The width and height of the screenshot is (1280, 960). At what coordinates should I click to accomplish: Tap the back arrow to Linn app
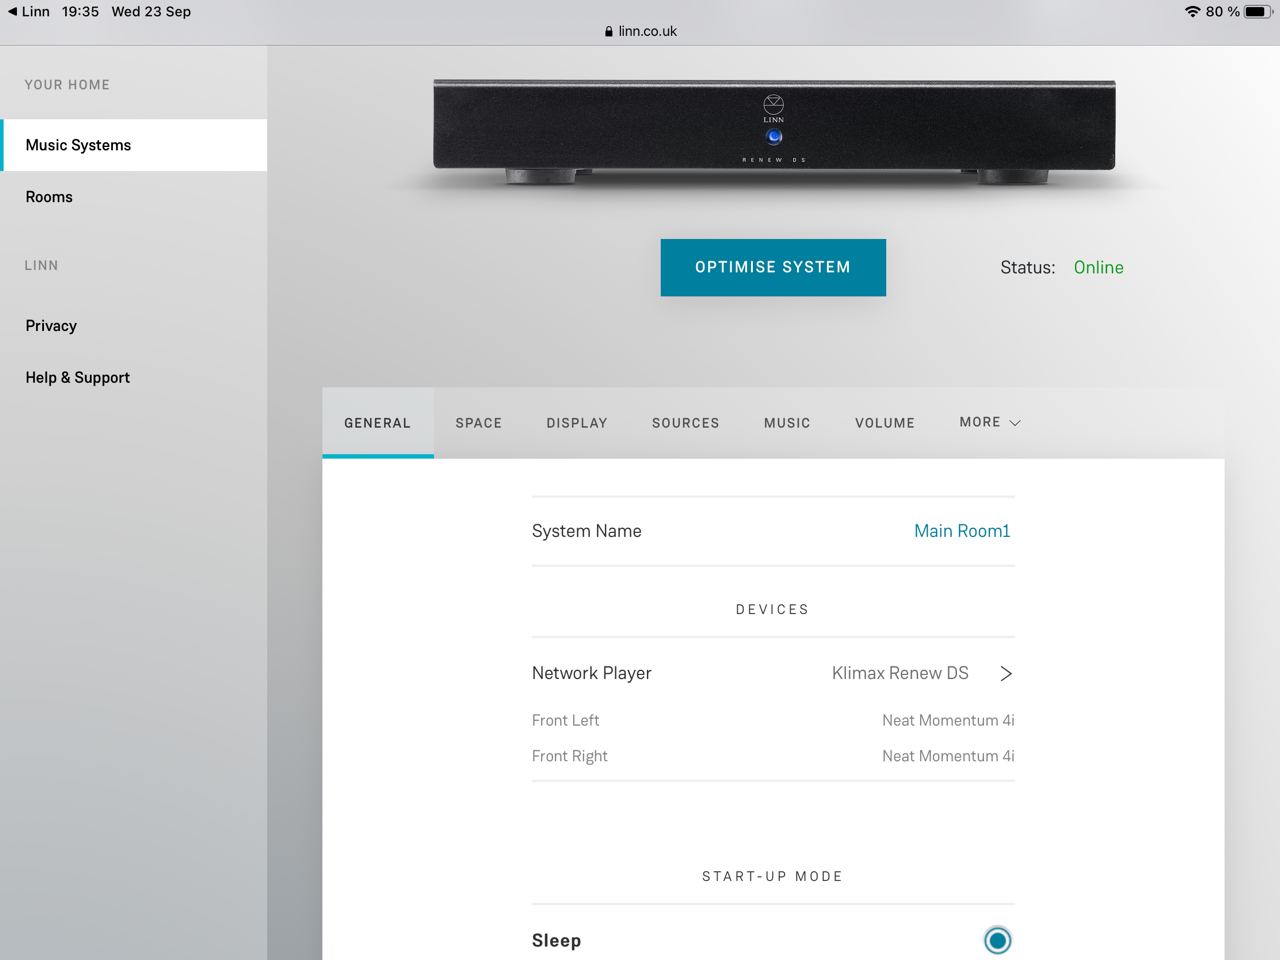[13, 12]
